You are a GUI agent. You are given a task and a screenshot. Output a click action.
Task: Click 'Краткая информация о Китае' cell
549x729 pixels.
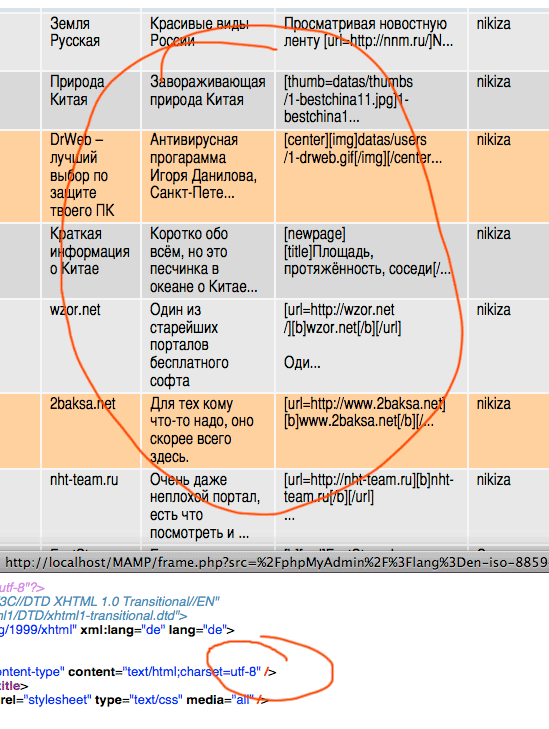[91, 260]
